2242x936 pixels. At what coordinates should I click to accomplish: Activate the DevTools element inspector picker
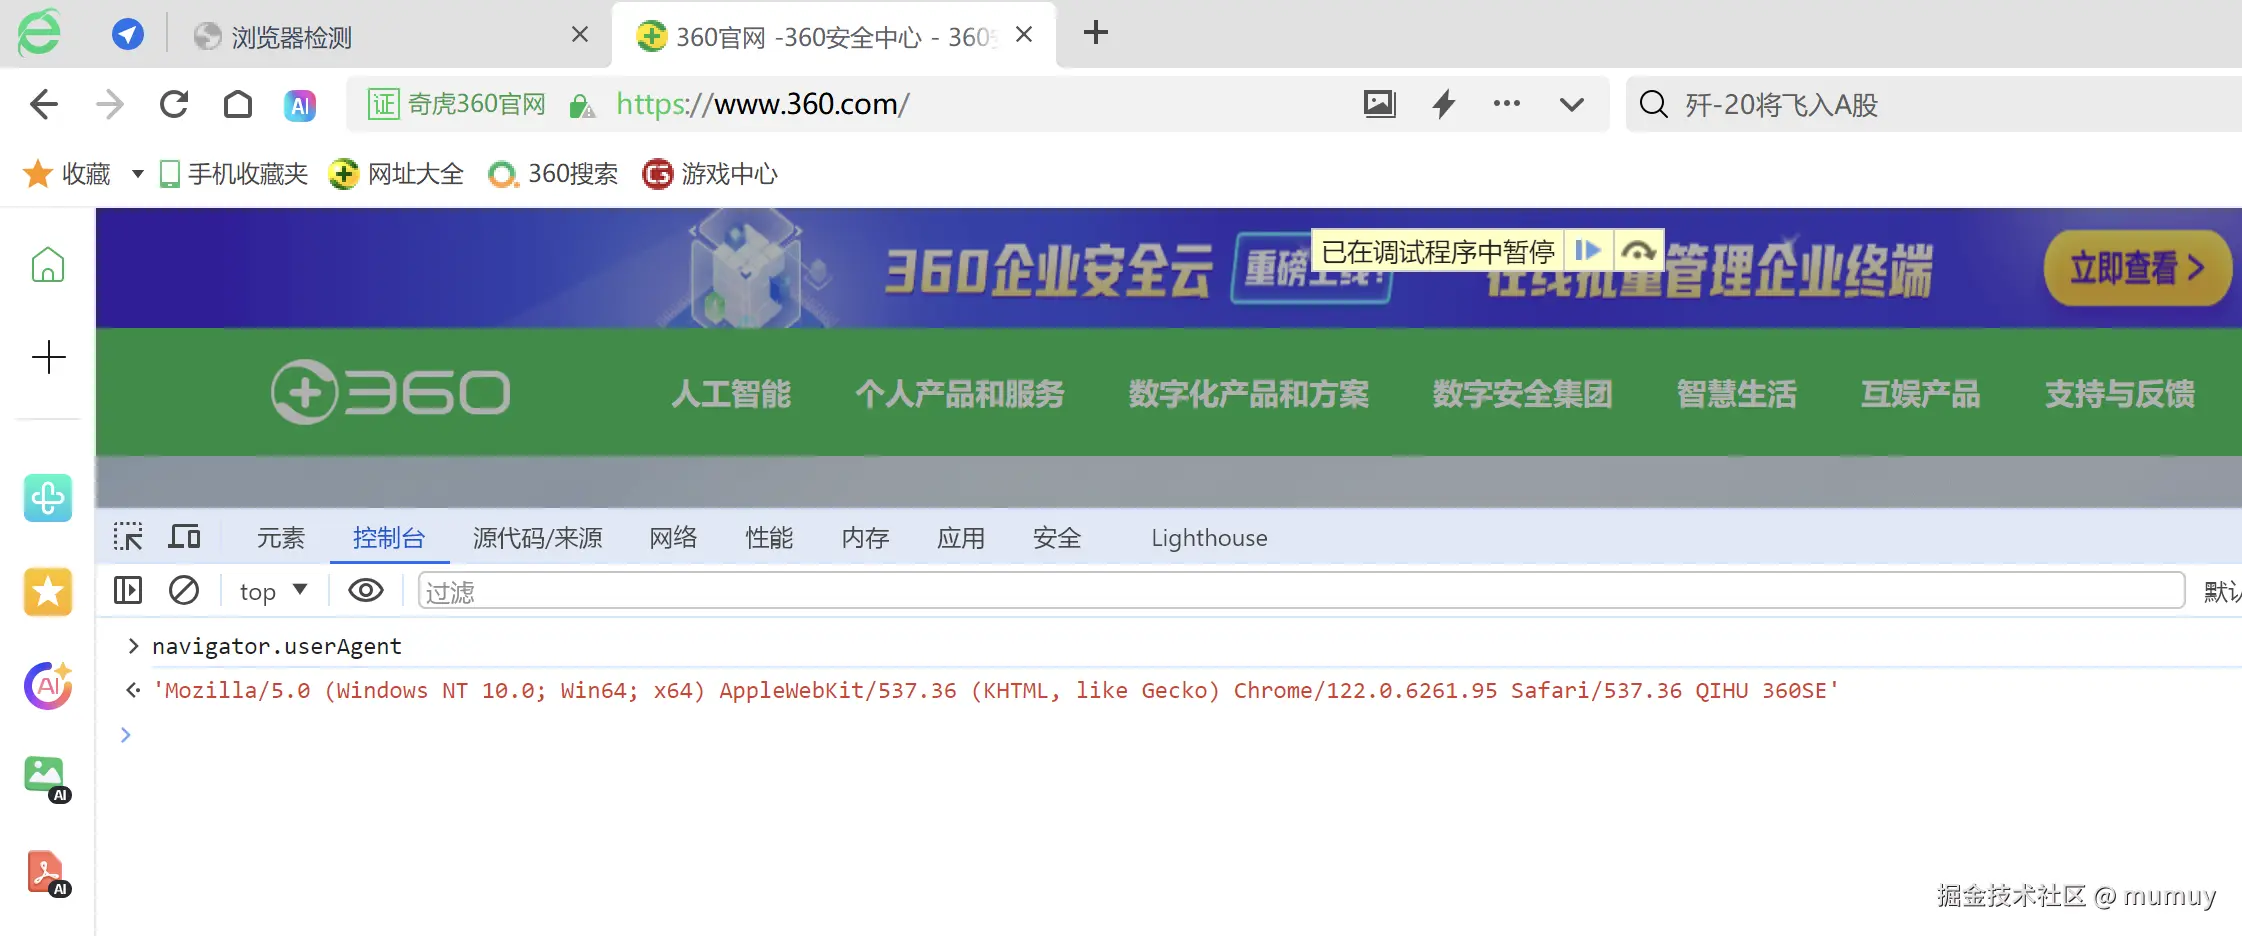128,537
